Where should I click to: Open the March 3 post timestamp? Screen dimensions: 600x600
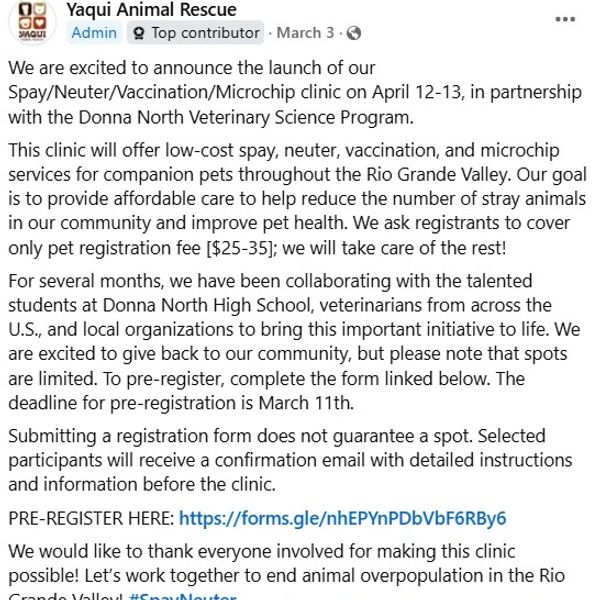(x=305, y=33)
